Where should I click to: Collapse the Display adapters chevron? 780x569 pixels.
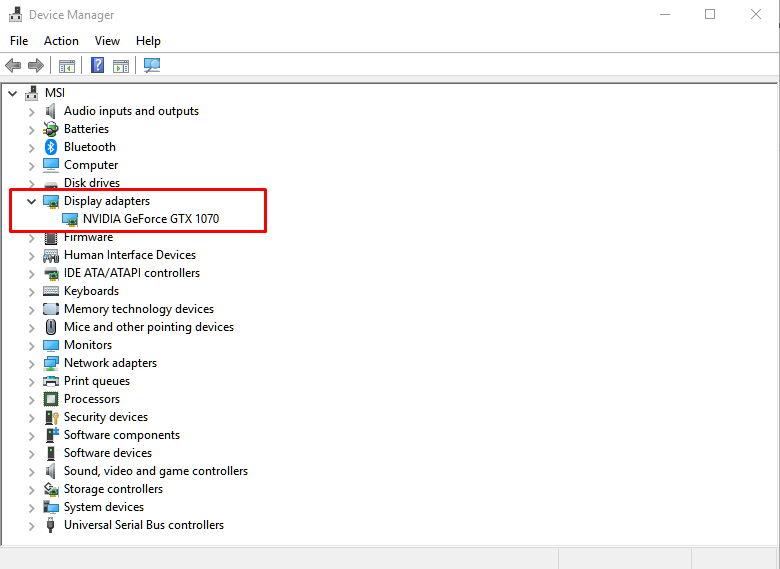(x=31, y=201)
